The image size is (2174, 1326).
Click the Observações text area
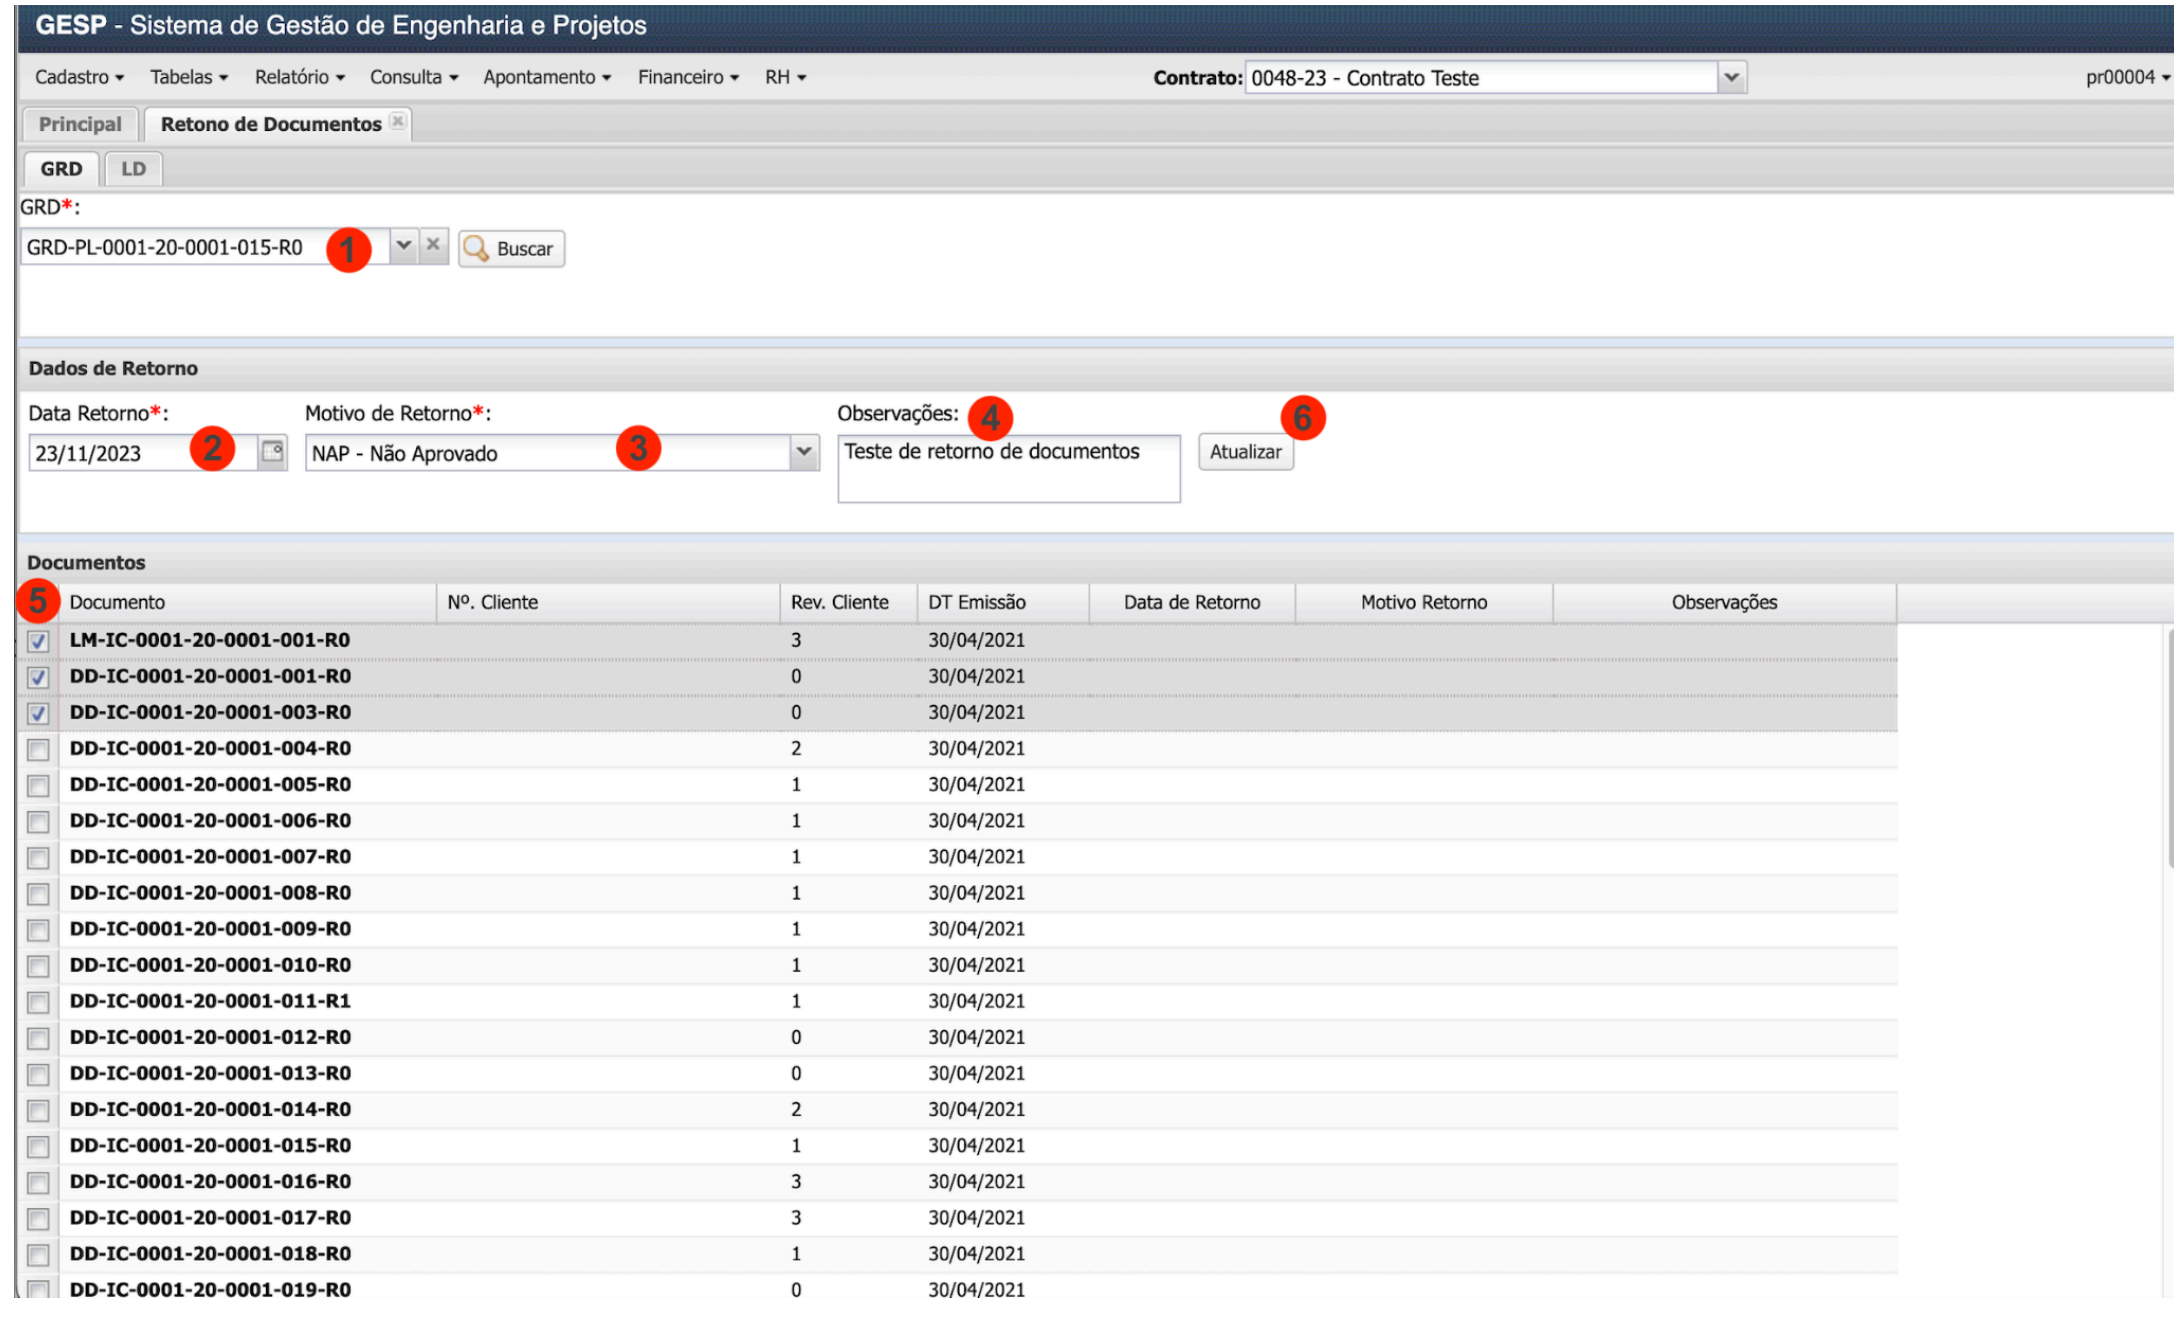pyautogui.click(x=1008, y=469)
